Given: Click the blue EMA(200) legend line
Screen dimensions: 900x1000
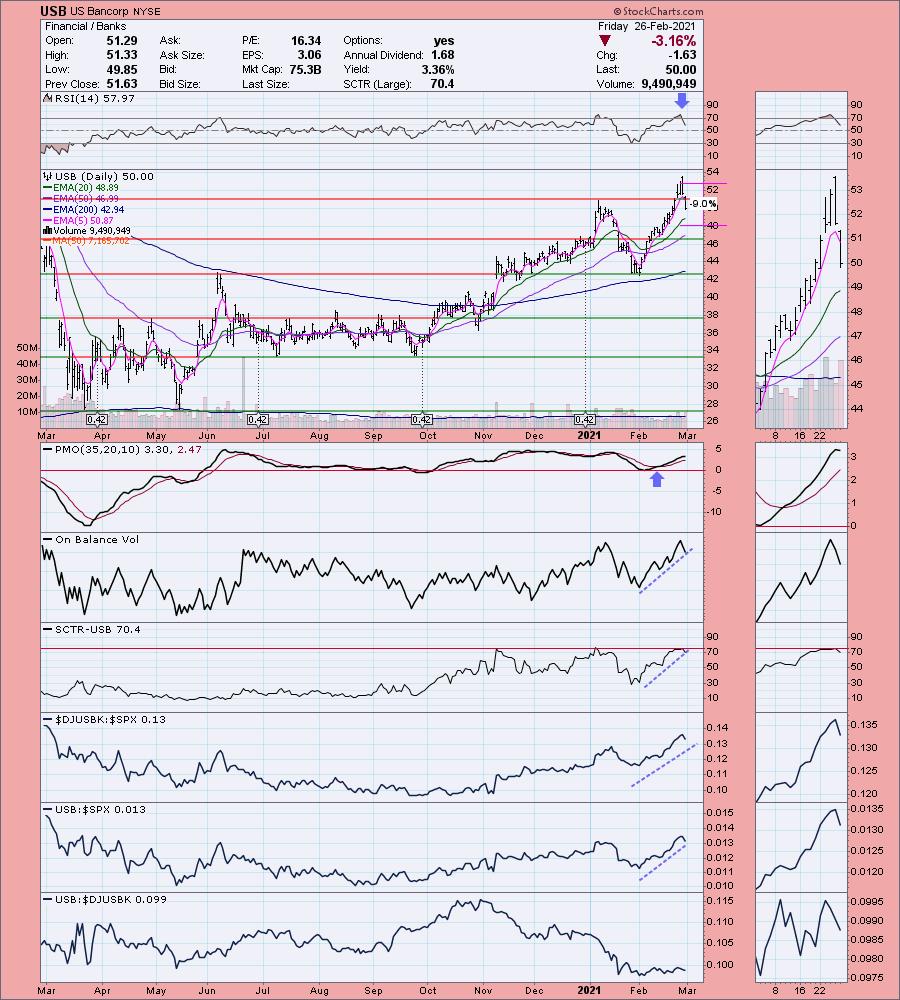Looking at the screenshot, I should coord(47,209).
